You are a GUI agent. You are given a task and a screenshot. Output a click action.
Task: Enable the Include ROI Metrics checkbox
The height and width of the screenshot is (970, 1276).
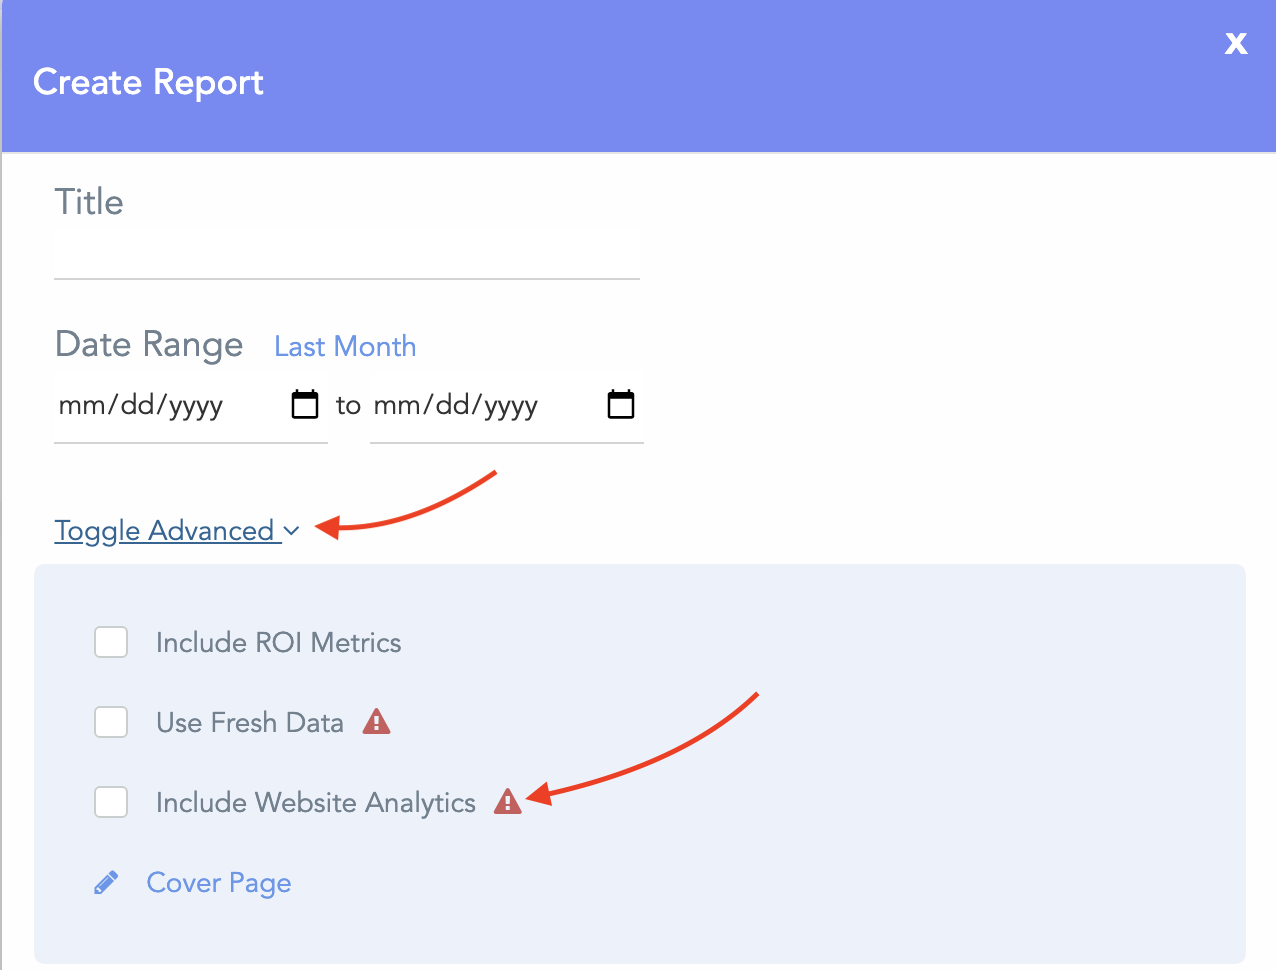click(111, 642)
